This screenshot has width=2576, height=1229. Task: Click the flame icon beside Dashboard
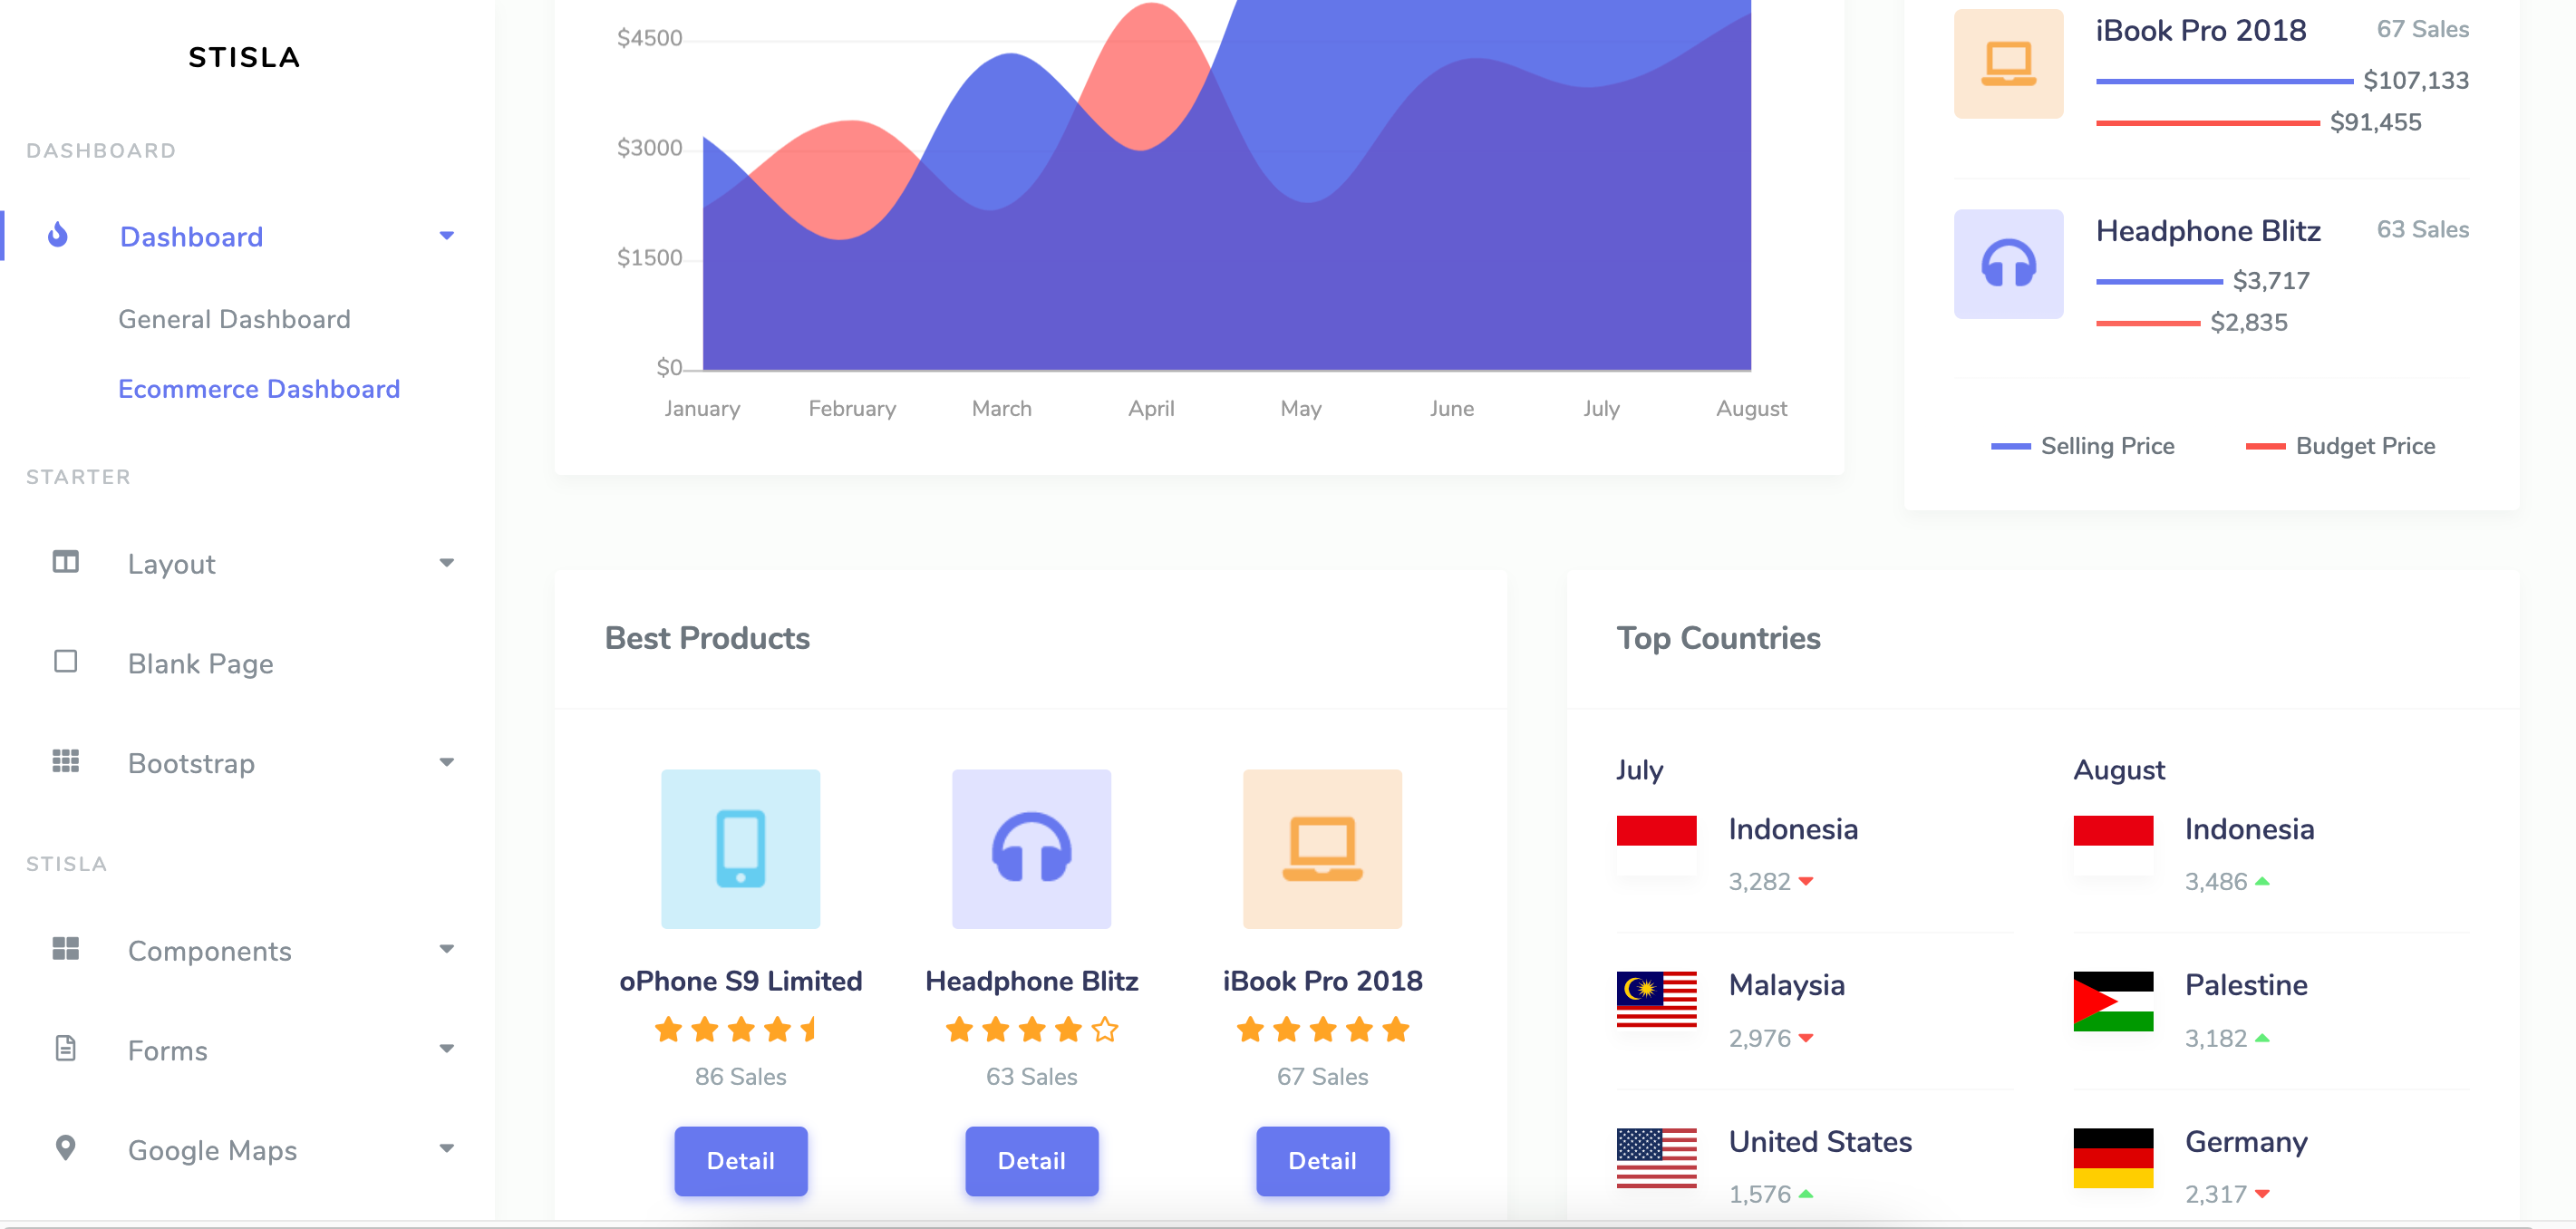tap(58, 235)
